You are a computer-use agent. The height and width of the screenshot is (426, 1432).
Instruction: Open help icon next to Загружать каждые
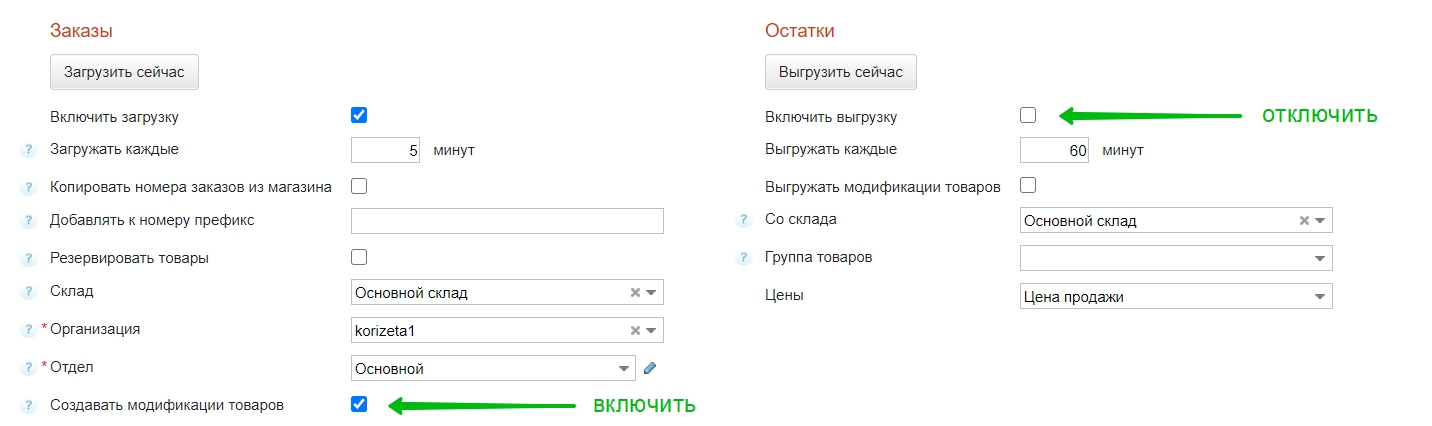pyautogui.click(x=28, y=151)
